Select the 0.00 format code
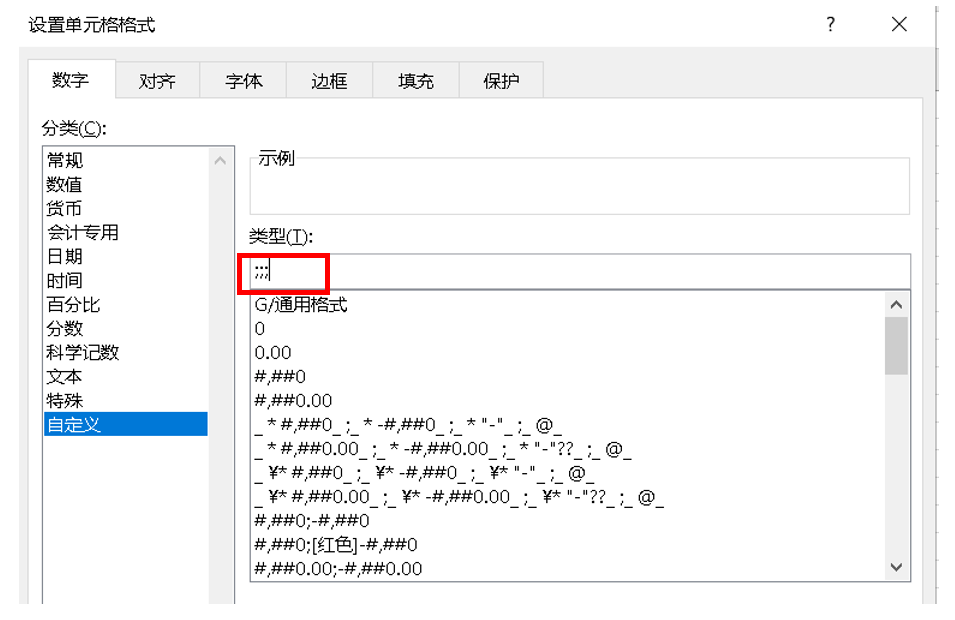Image resolution: width=955 pixels, height=620 pixels. tap(568, 353)
